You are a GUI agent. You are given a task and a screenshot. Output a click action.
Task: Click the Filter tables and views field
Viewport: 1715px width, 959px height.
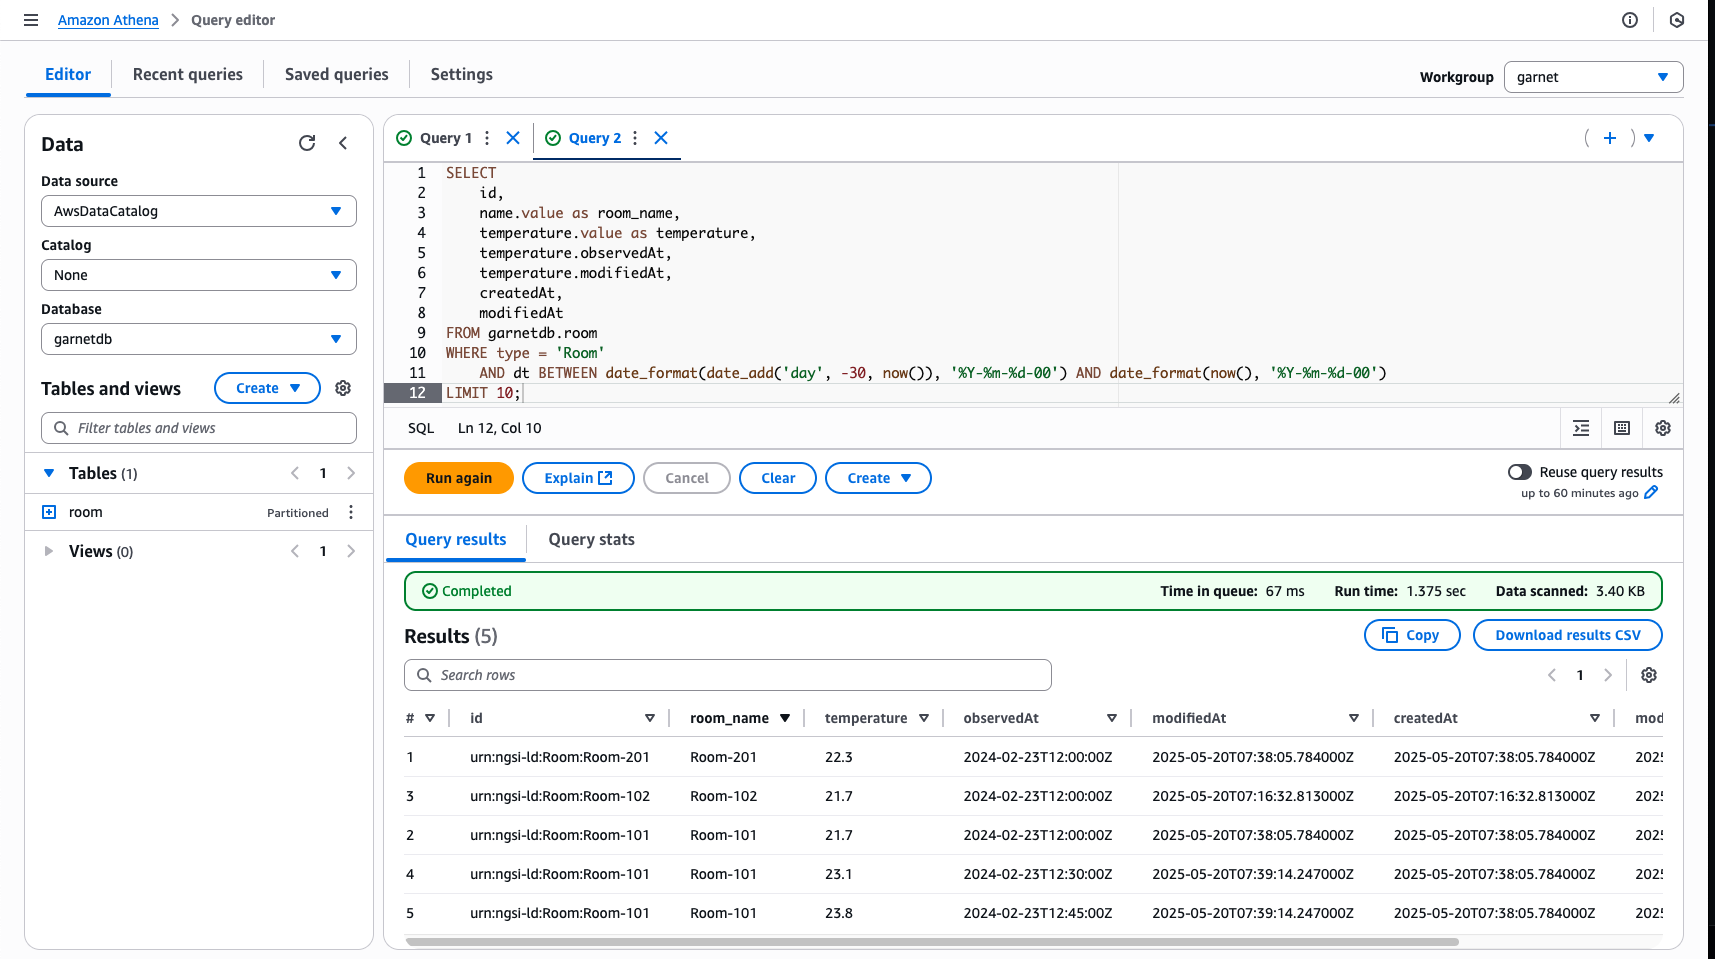[199, 428]
